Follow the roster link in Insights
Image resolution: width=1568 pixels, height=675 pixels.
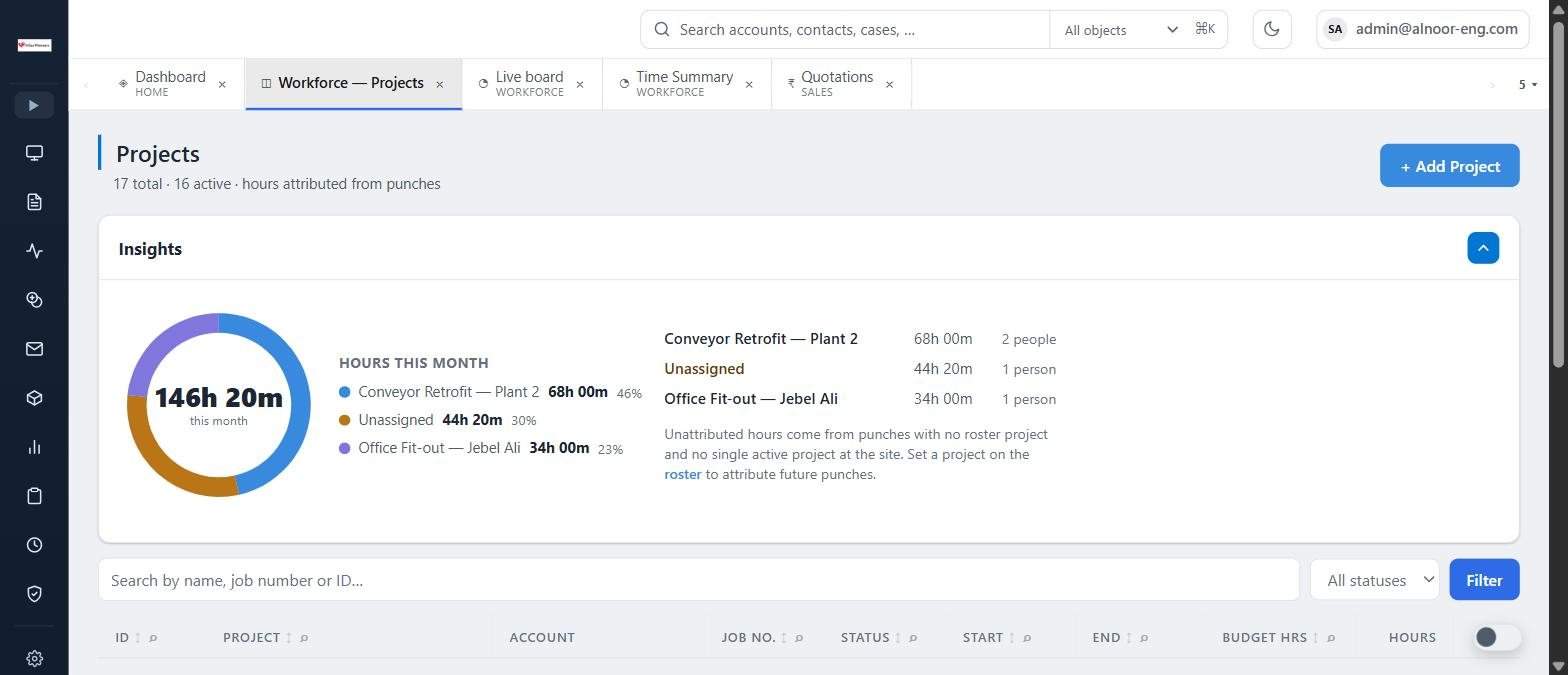click(683, 474)
